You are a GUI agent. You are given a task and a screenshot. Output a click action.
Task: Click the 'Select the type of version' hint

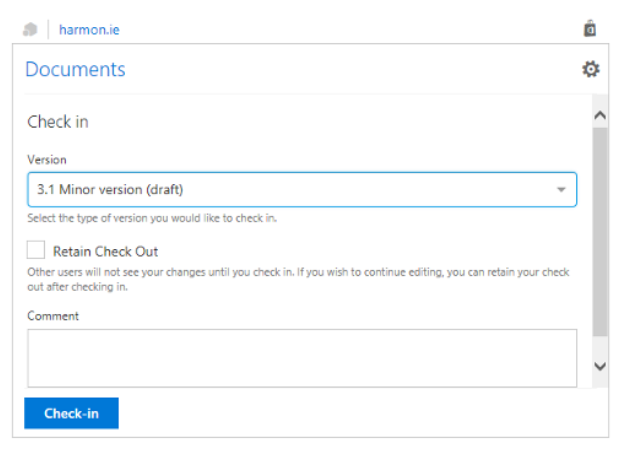tap(151, 218)
